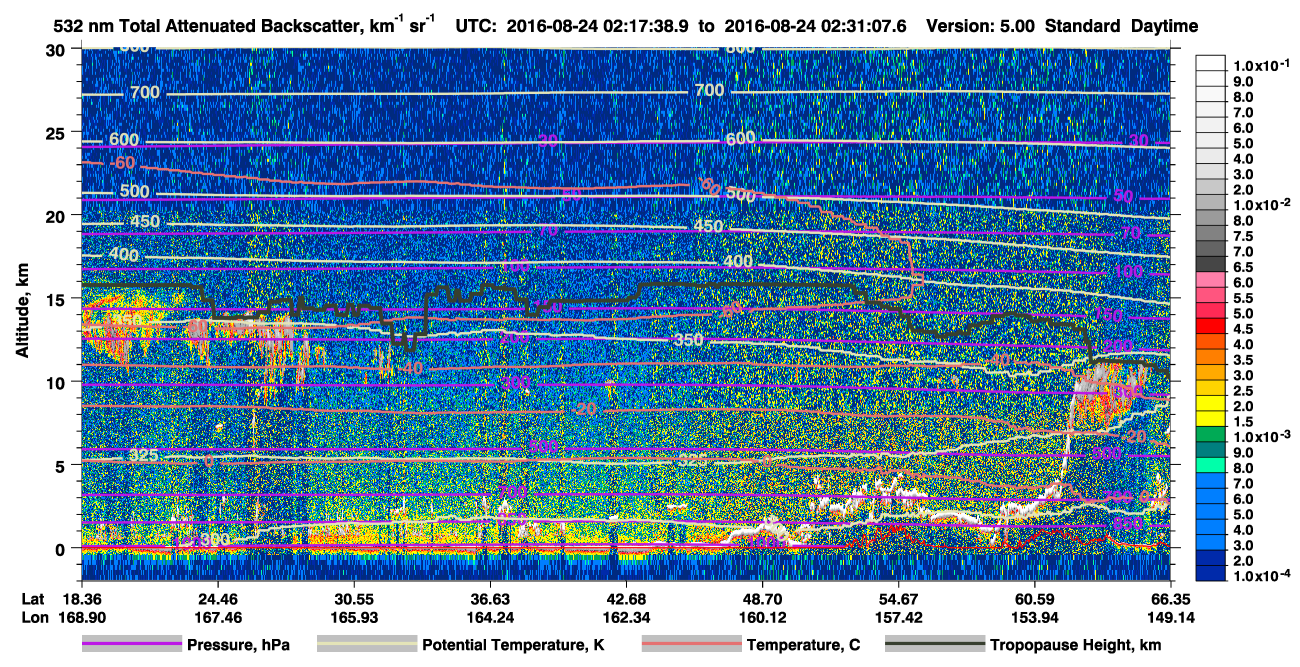The image size is (1300, 667).
Task: Click colorbar label '3.5'
Action: click(1244, 360)
